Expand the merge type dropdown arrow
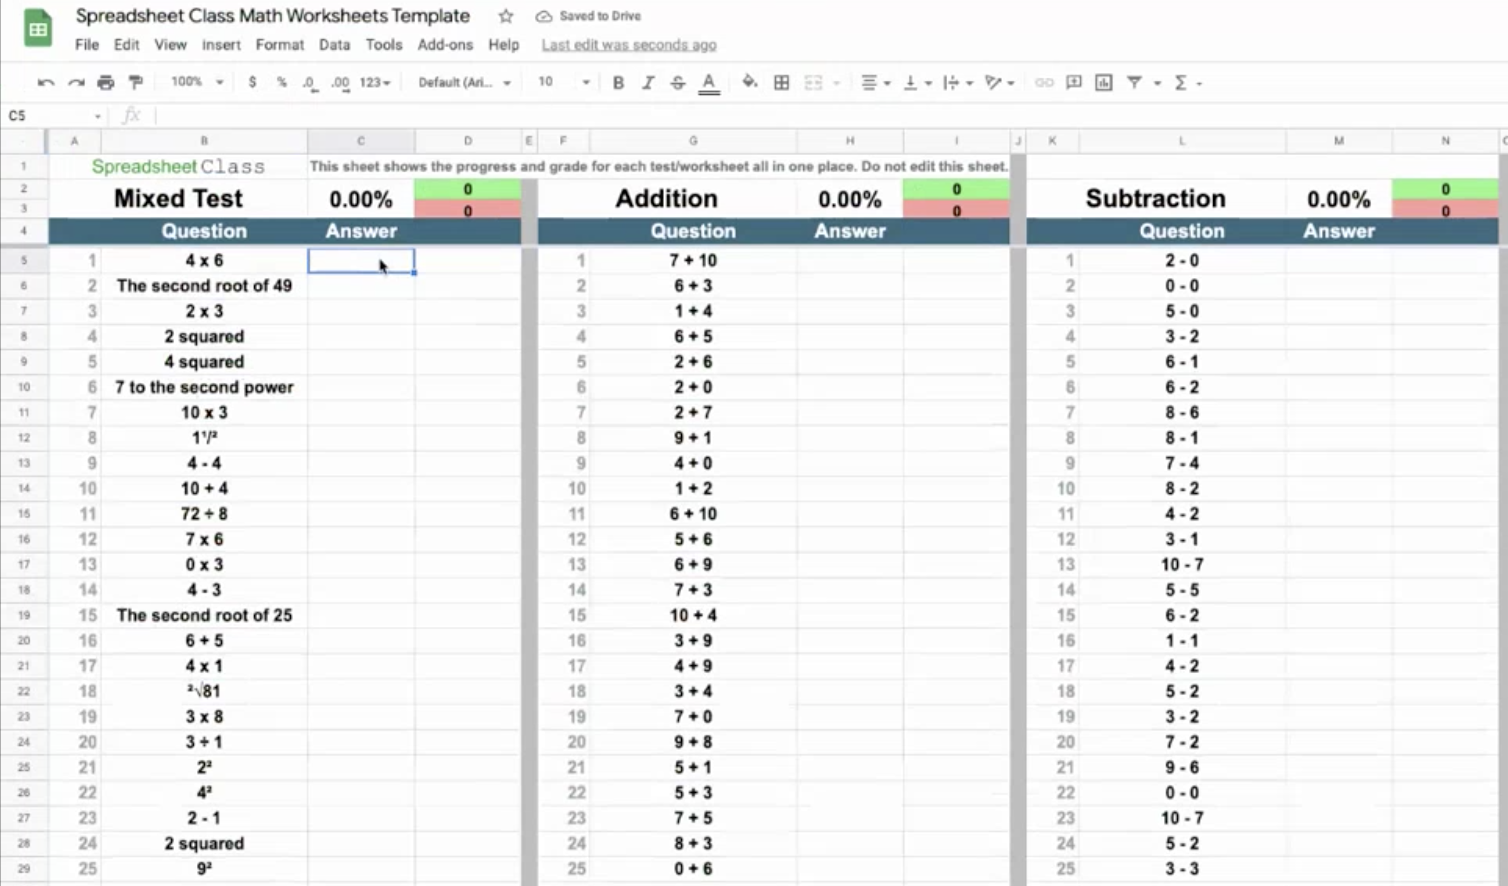Screen dimensions: 1508x886 coord(836,83)
